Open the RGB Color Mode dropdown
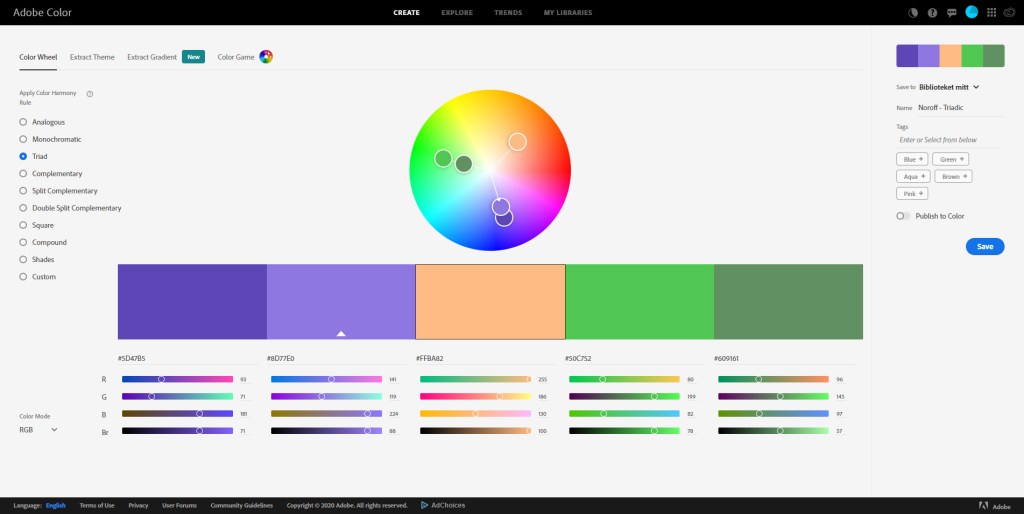 [38, 429]
